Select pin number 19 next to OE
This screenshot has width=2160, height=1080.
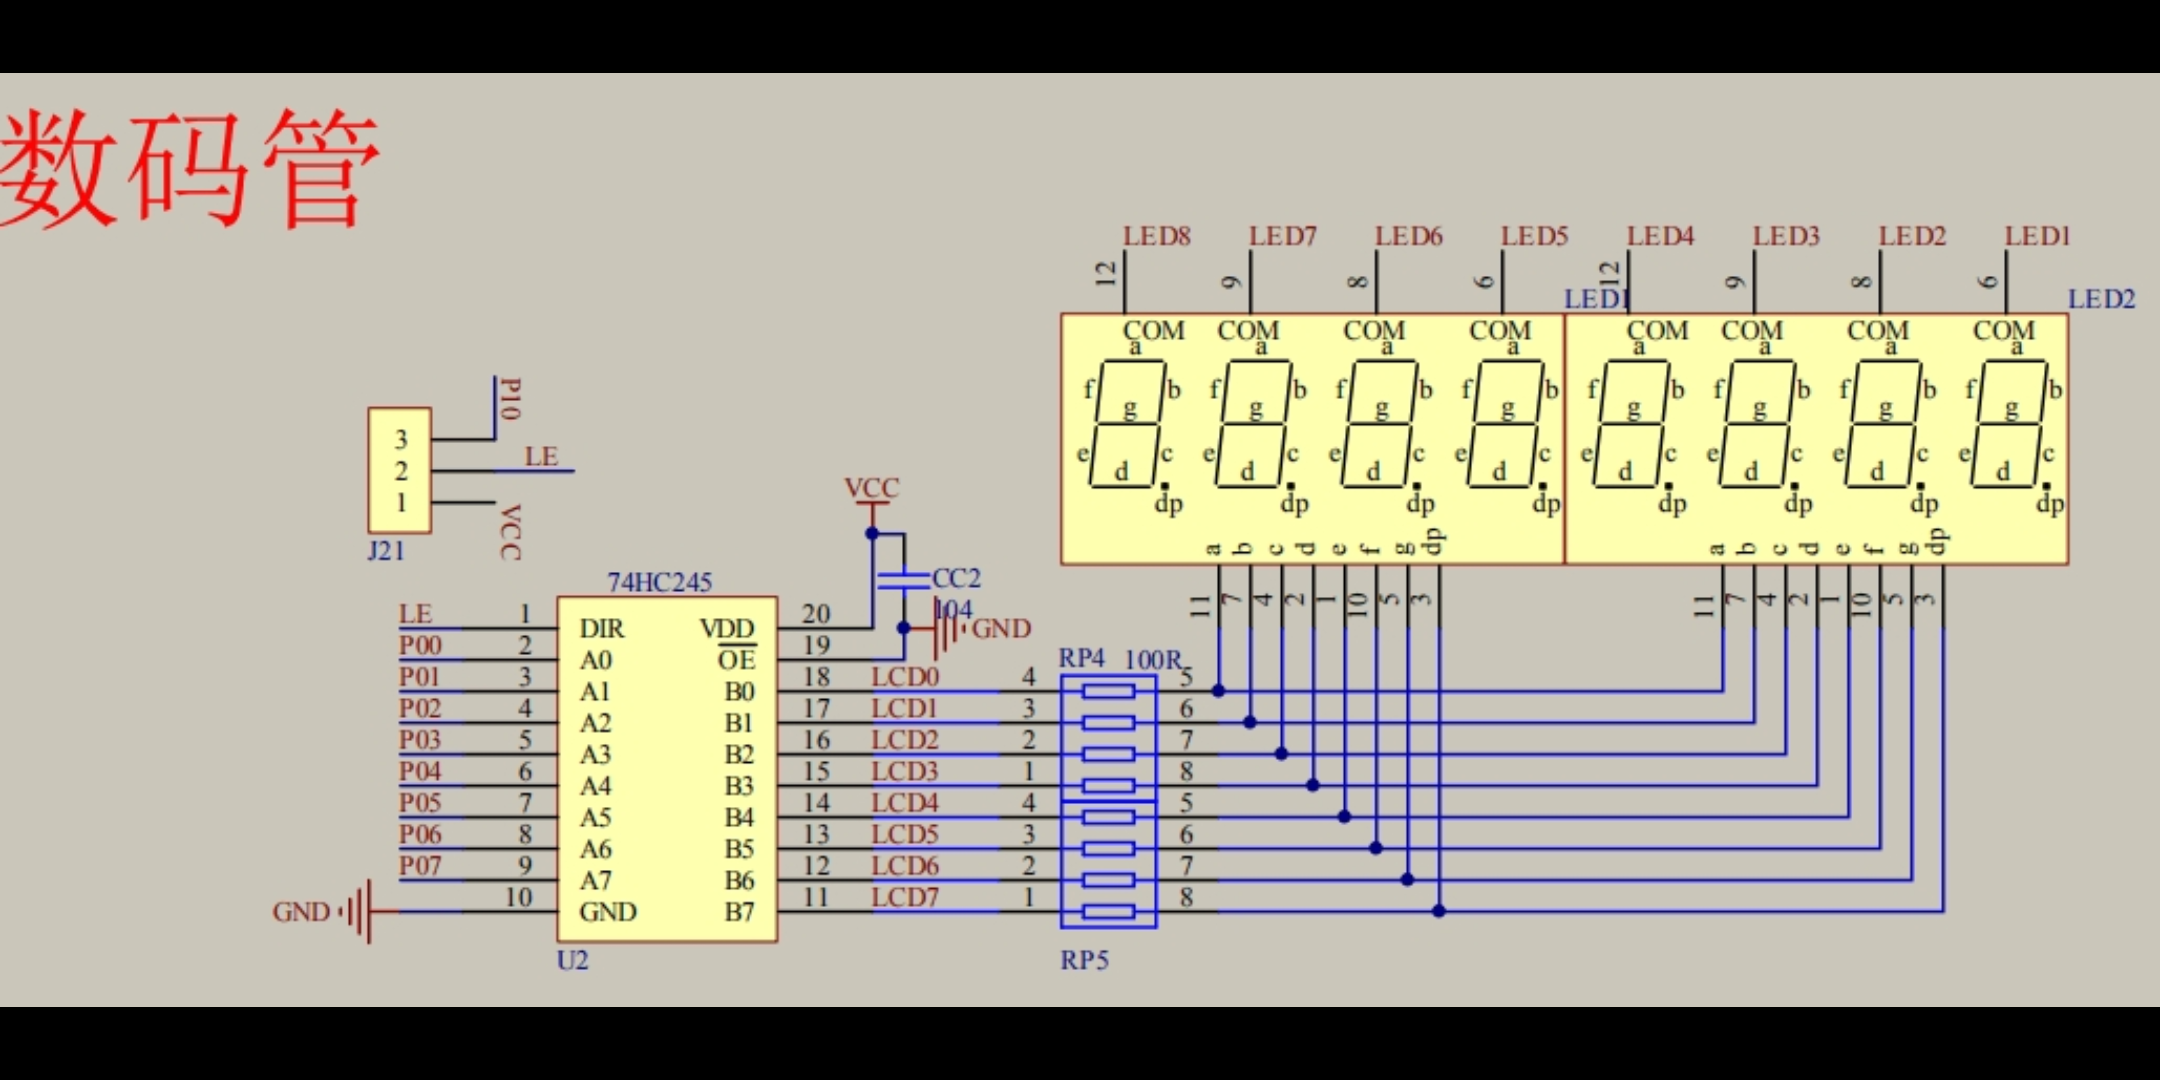[816, 645]
